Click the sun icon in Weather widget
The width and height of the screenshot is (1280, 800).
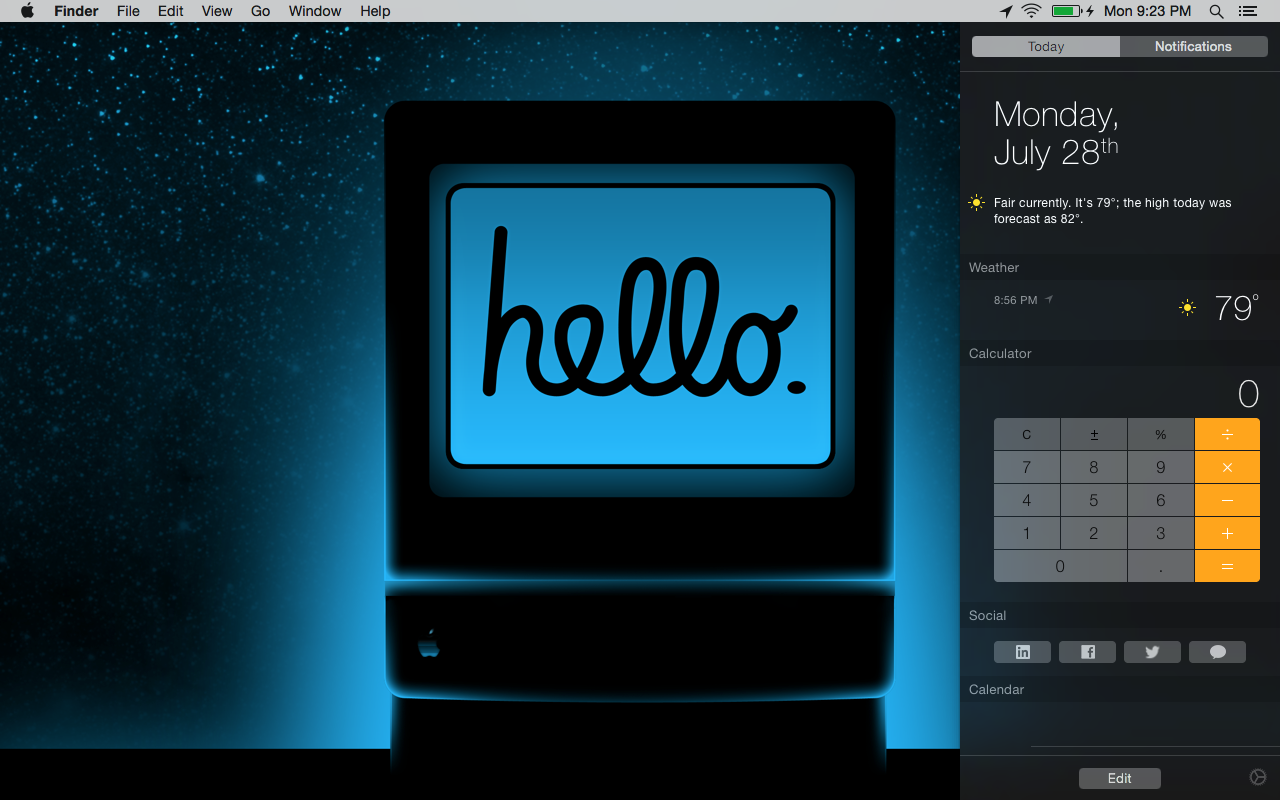click(x=1187, y=308)
